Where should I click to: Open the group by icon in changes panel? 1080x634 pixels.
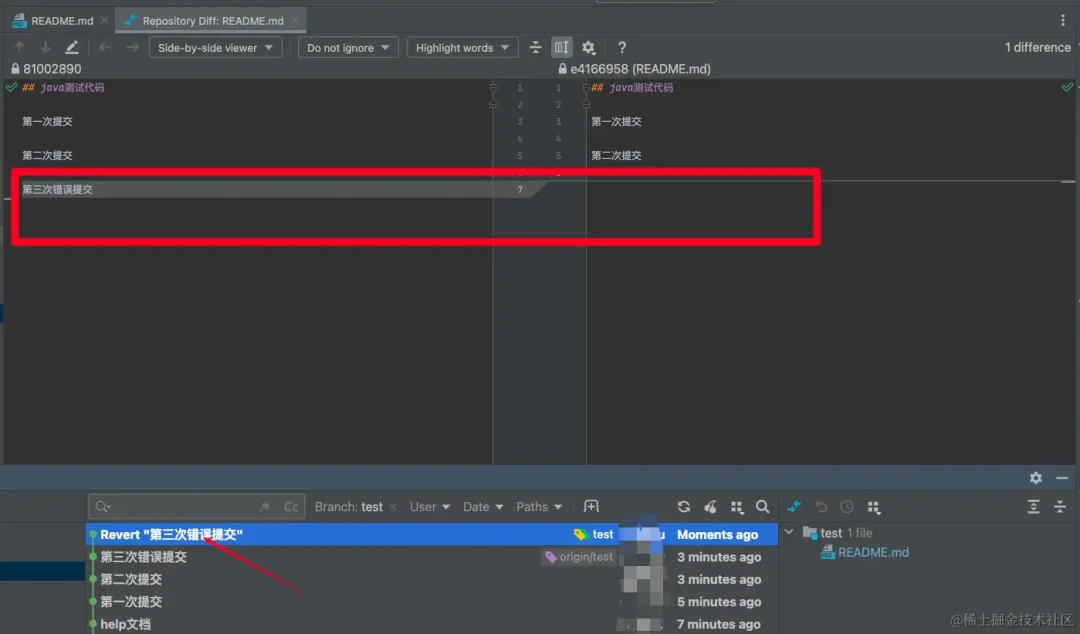[873, 507]
